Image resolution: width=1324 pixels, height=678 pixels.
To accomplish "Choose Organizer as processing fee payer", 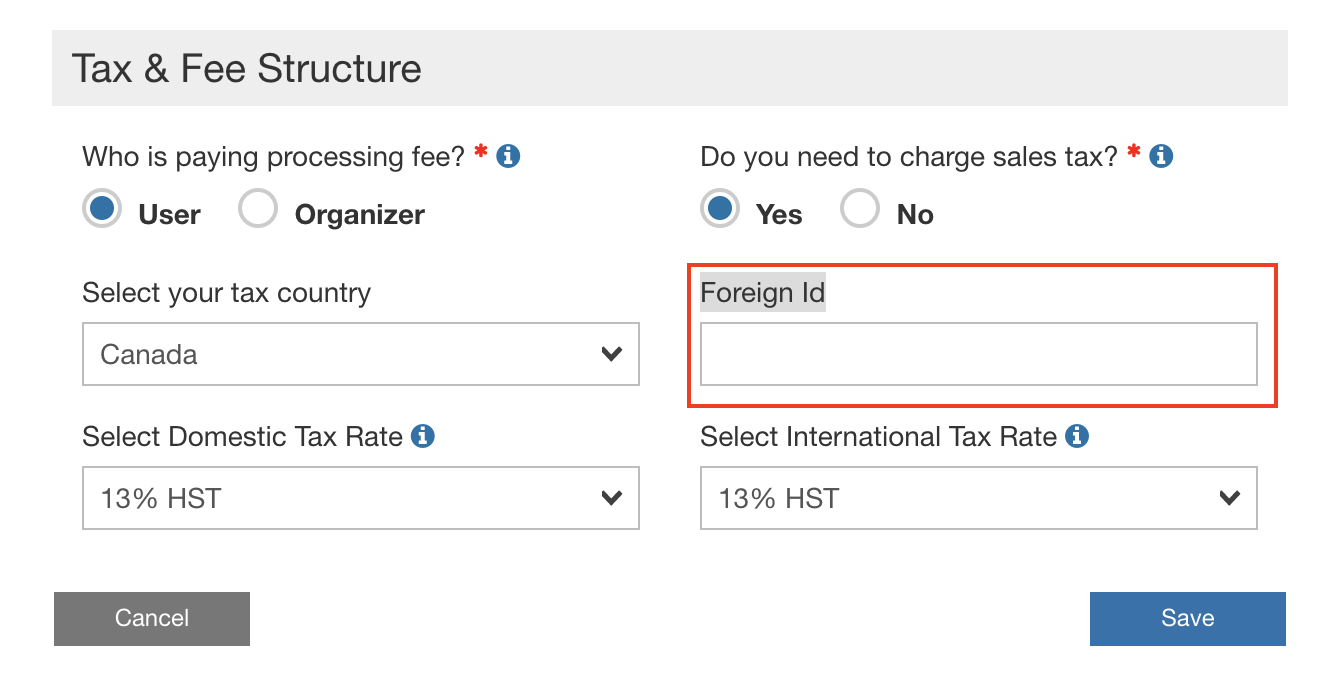I will 258,211.
